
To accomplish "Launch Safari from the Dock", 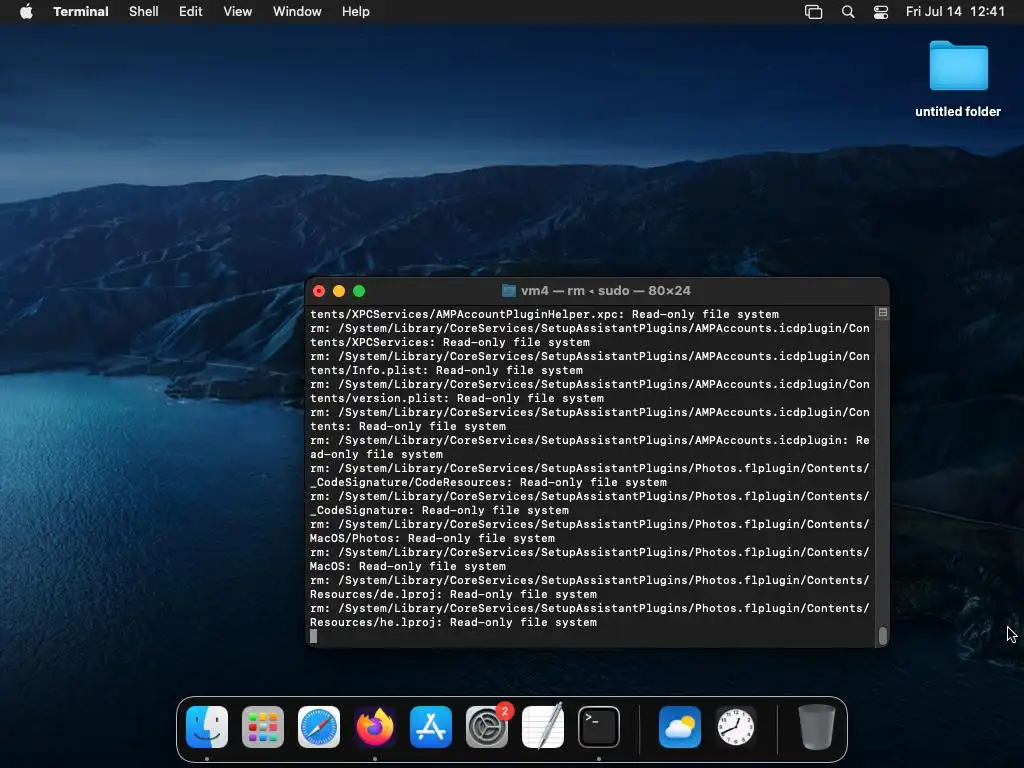I will click(x=319, y=727).
